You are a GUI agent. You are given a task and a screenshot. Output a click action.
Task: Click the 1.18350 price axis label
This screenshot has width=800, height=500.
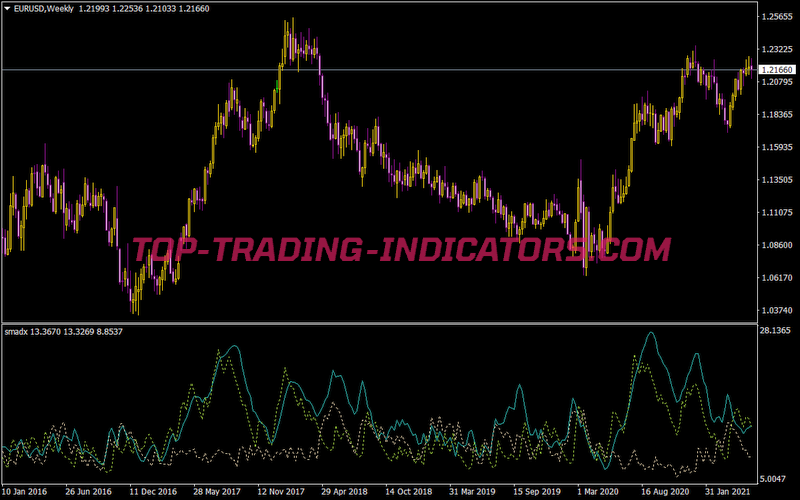(x=777, y=115)
